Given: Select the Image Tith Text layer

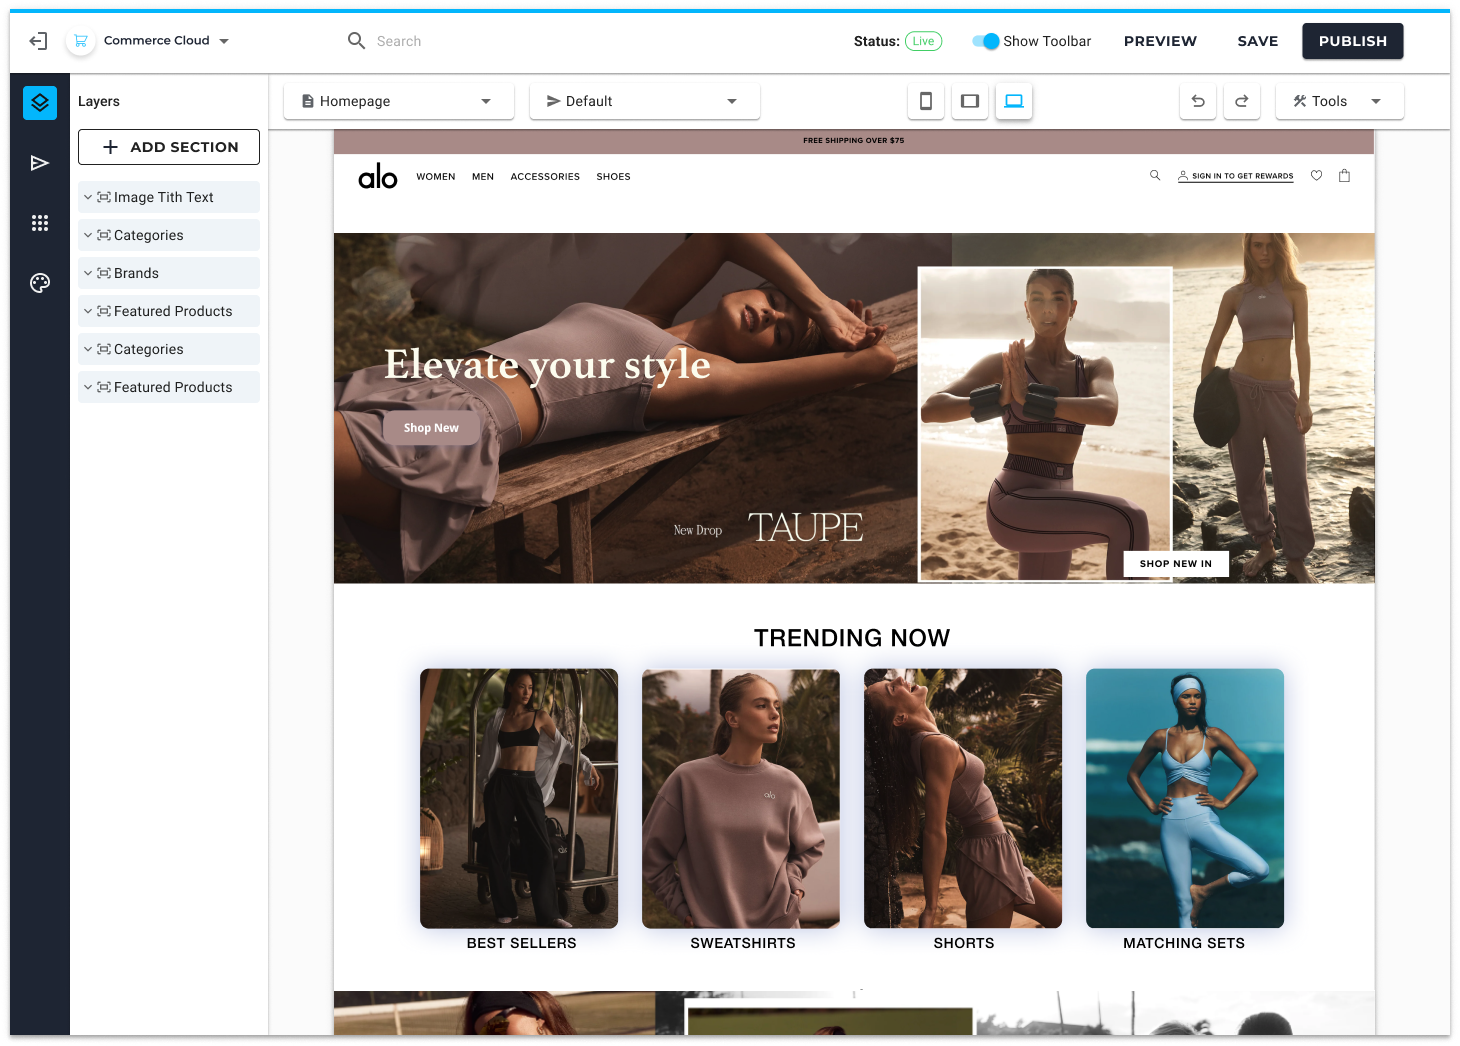Looking at the screenshot, I should [x=164, y=197].
